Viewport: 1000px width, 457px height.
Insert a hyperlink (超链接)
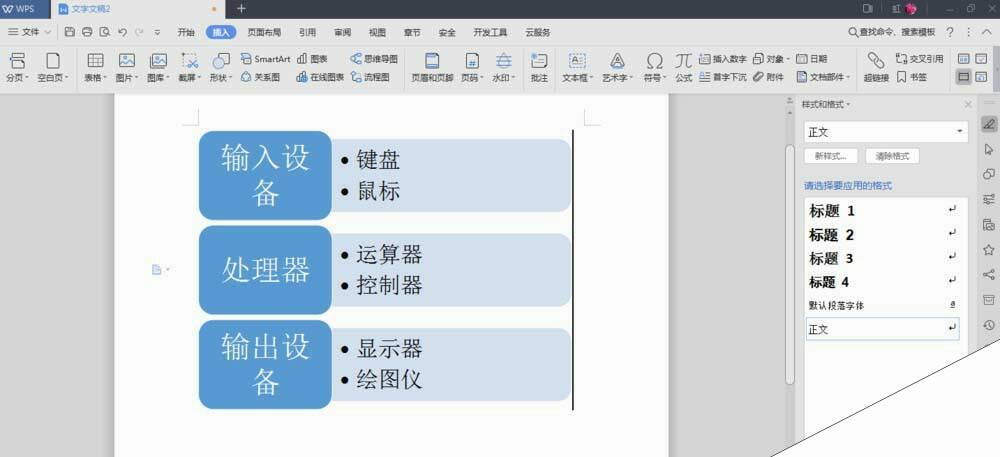pyautogui.click(x=876, y=68)
